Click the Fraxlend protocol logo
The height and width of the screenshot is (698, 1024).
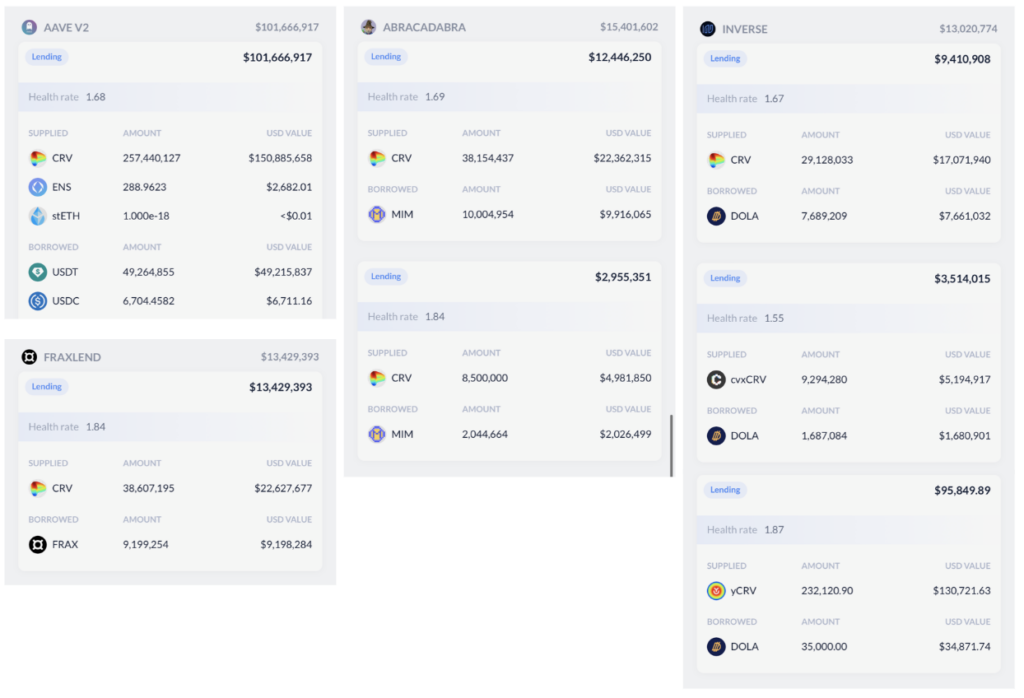[x=29, y=357]
